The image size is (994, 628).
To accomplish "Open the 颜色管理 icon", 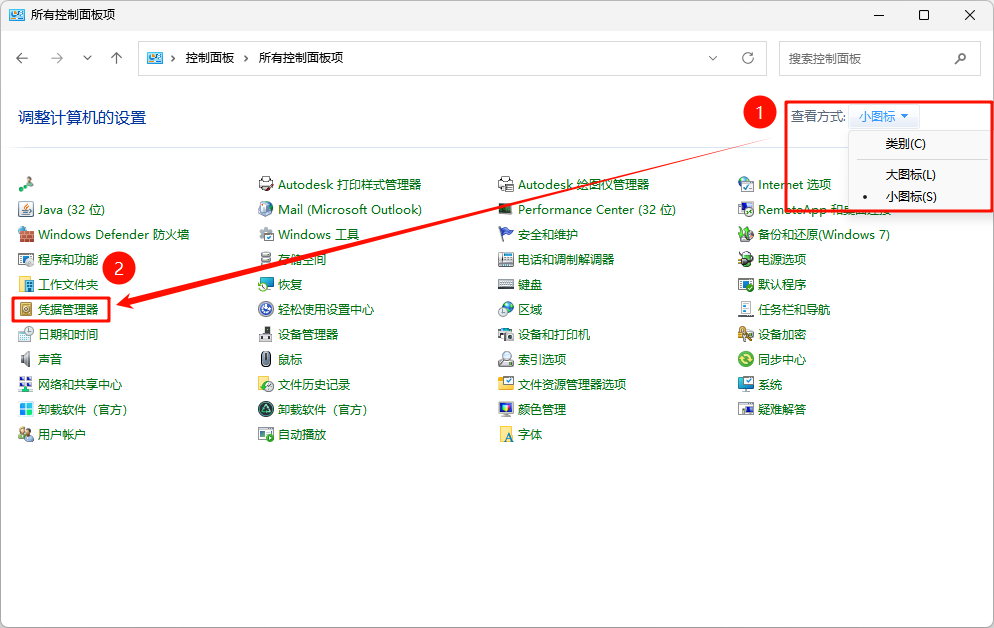I will click(506, 410).
